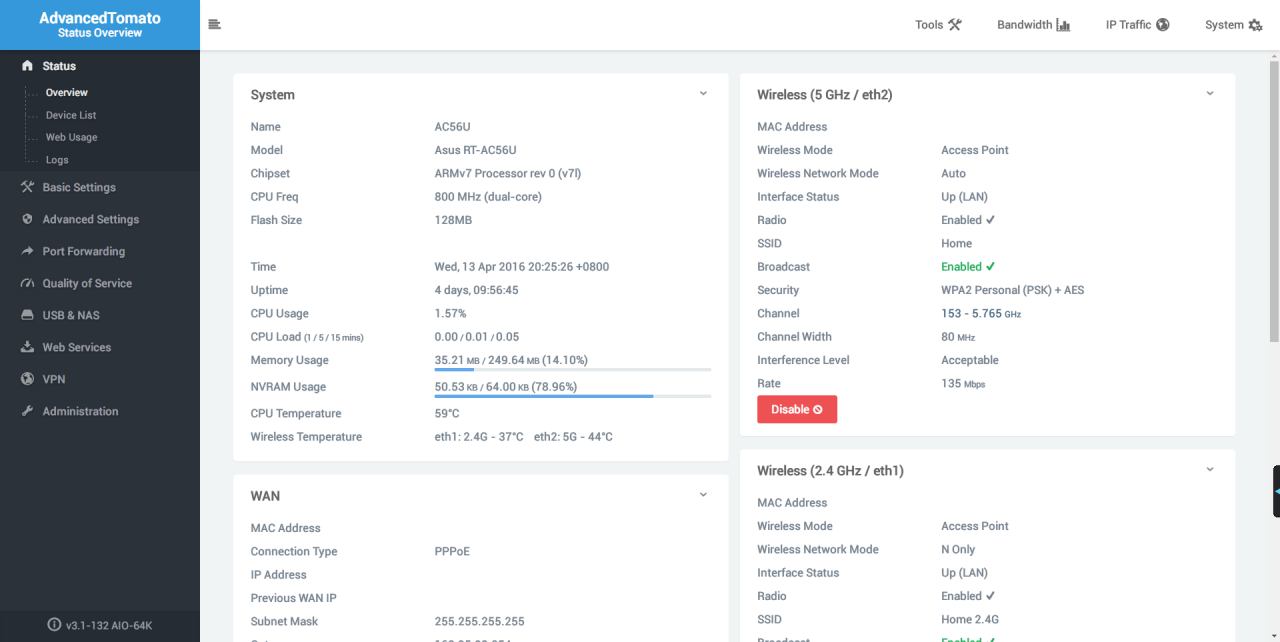The image size is (1280, 642).
Task: Open USB & NAS in sidebar
Action: (100, 315)
